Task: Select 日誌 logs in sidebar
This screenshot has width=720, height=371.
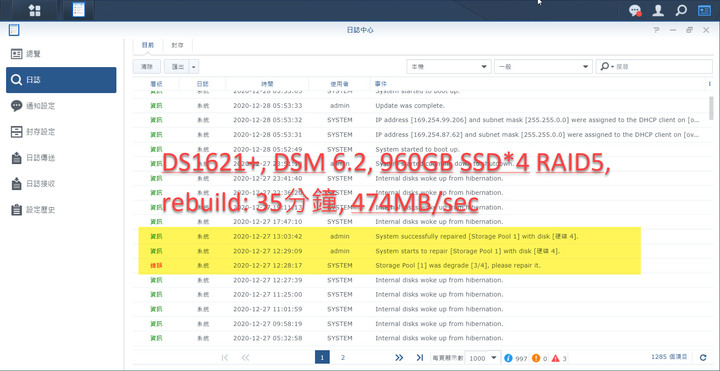Action: 61,80
